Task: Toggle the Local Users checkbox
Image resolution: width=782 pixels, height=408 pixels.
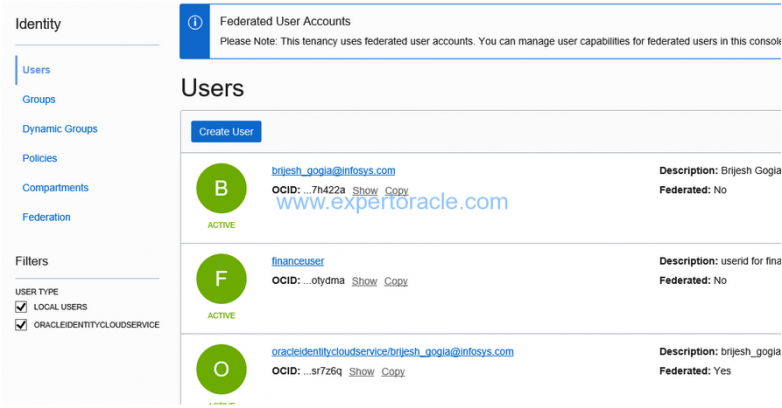Action: point(21,307)
